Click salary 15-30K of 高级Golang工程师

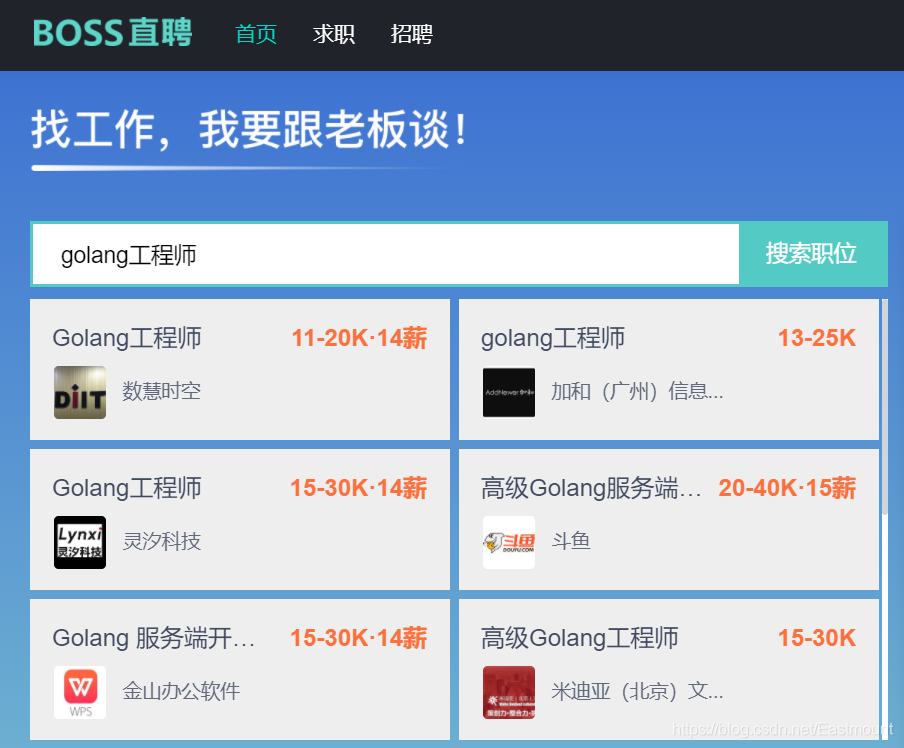(817, 638)
